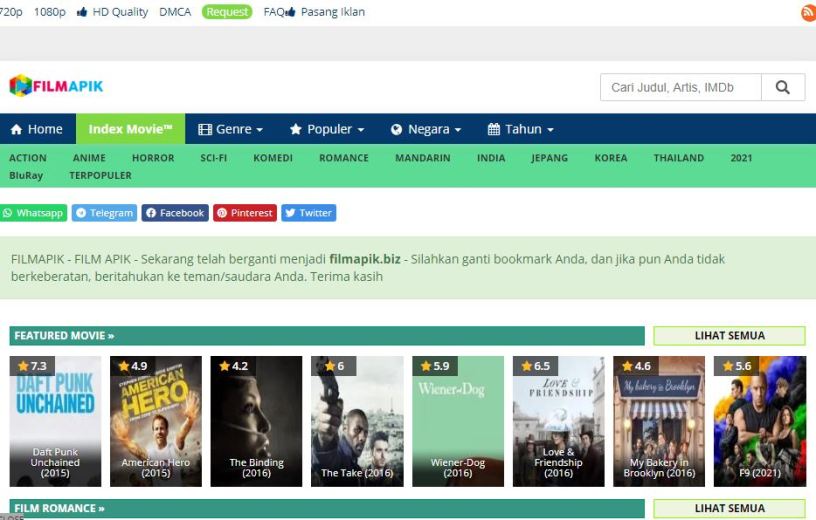Click the thumbs-up icon beside HD Quality
The height and width of the screenshot is (520, 816).
pyautogui.click(x=82, y=11)
